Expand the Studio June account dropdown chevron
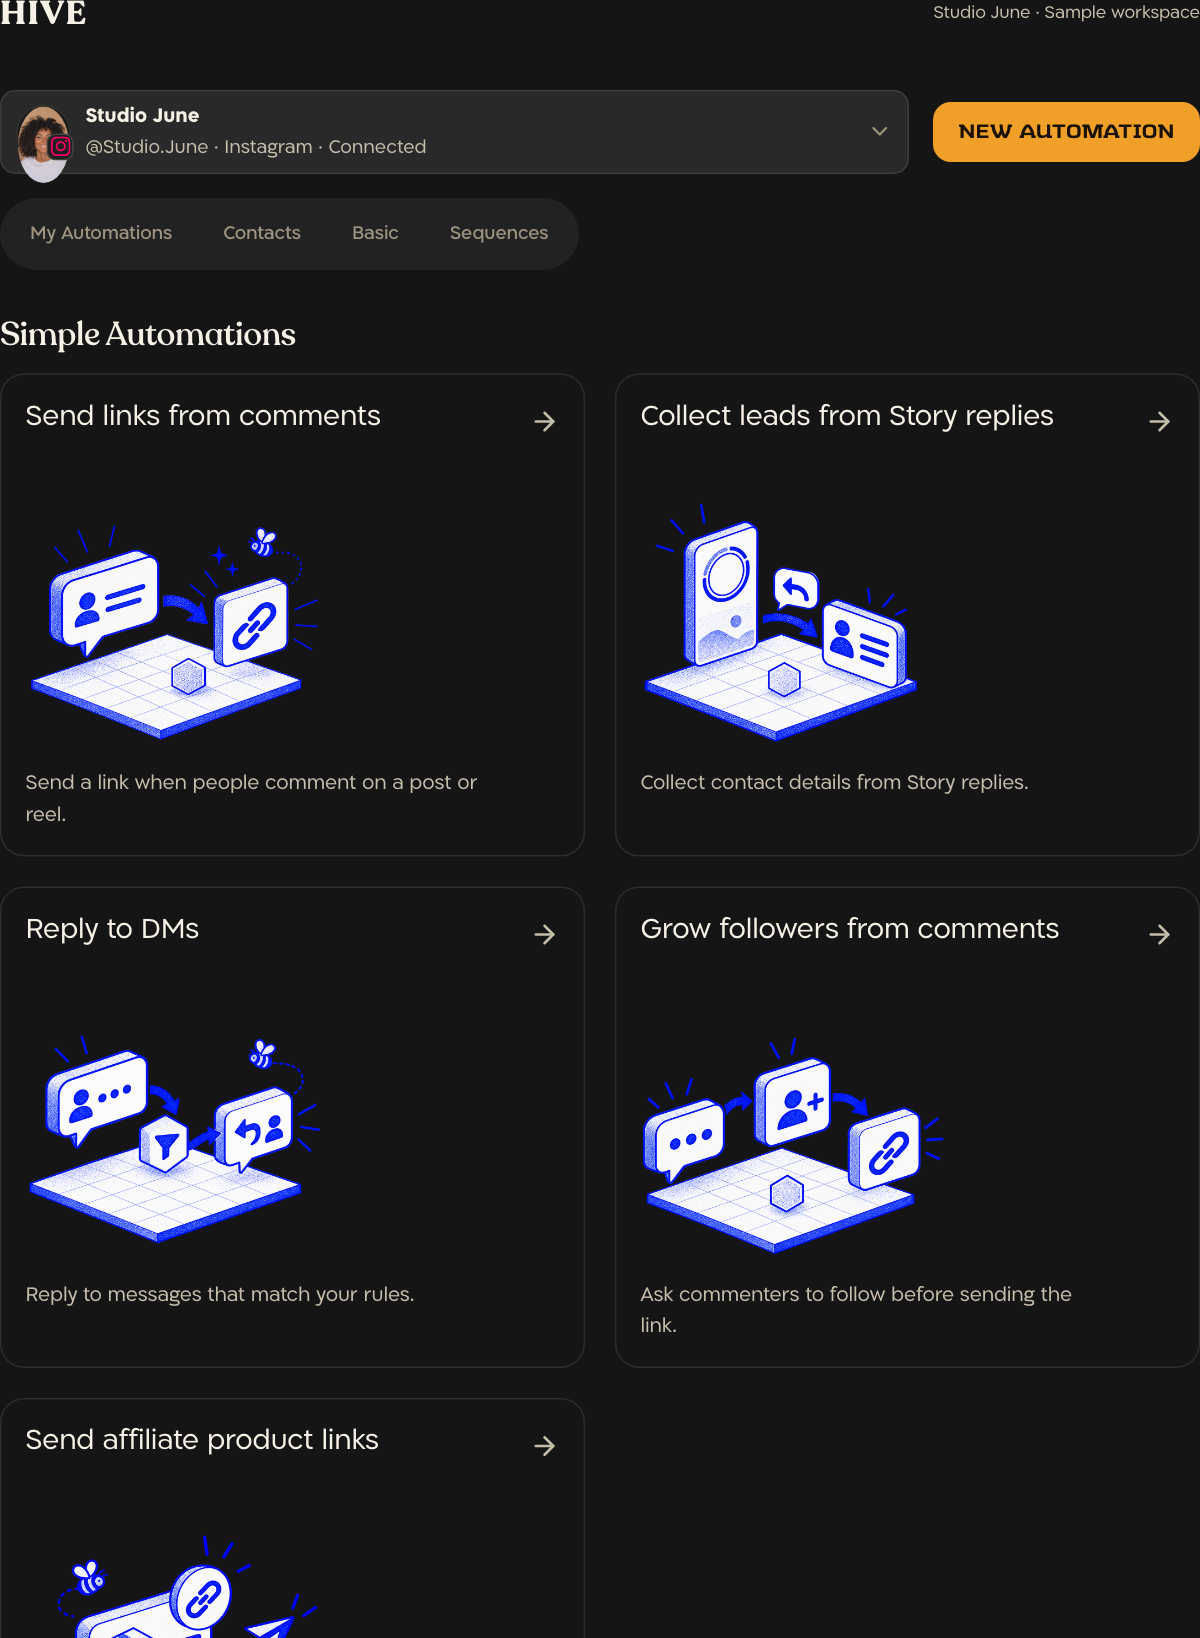 tap(879, 131)
